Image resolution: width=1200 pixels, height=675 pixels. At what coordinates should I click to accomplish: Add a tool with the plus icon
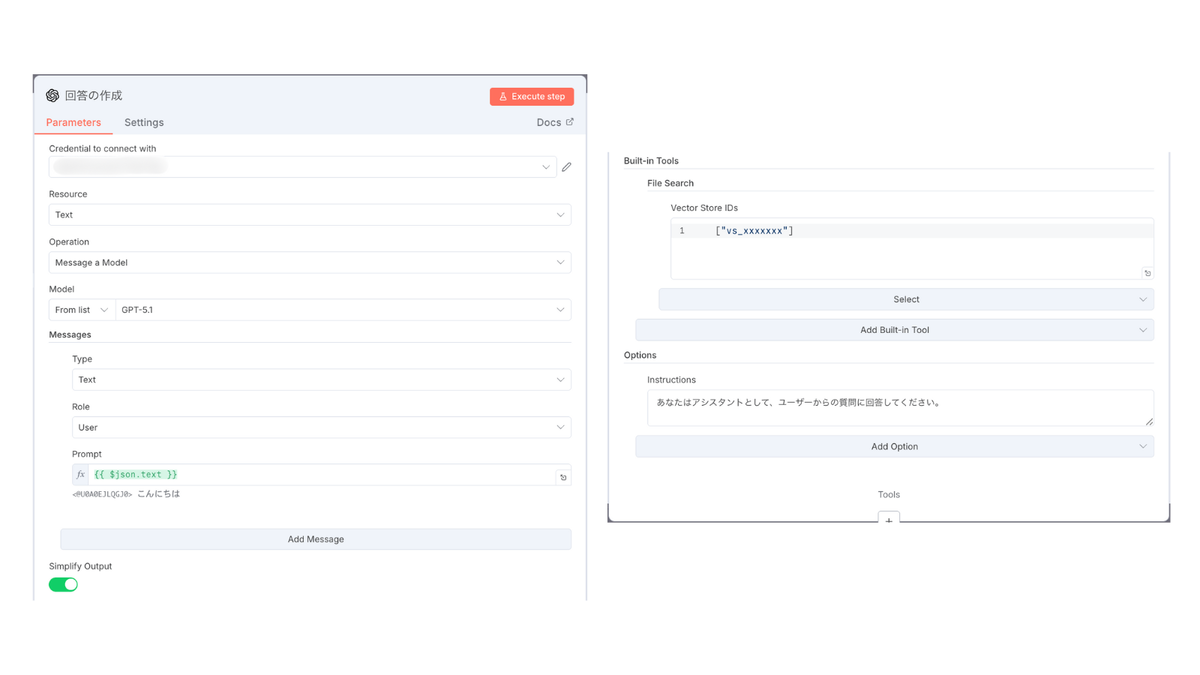889,520
